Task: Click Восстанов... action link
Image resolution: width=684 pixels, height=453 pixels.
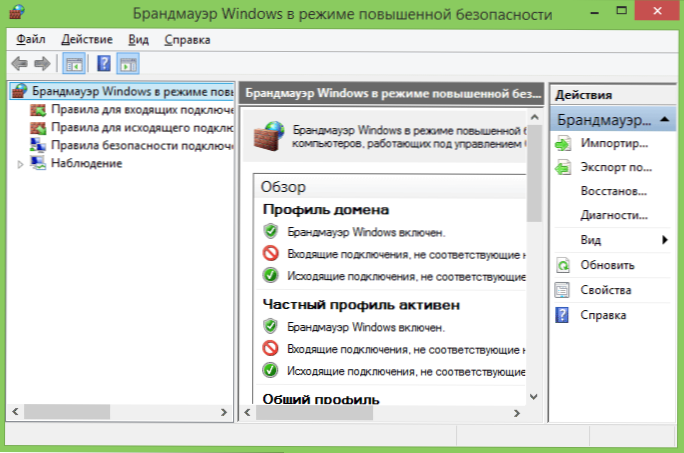Action: pos(613,191)
